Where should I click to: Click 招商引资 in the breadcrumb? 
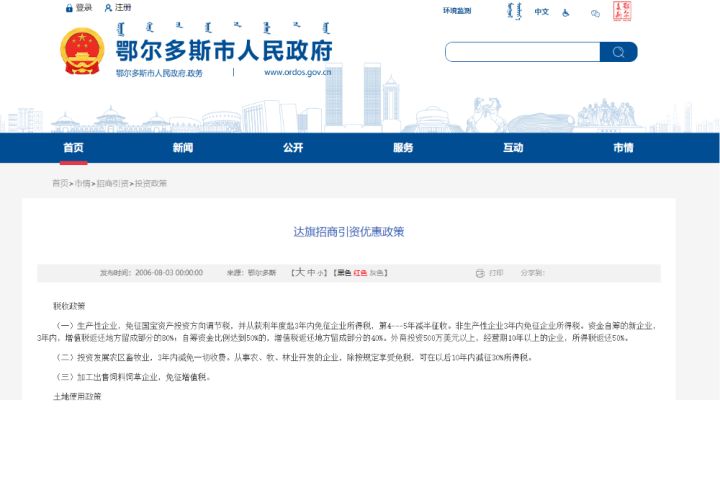[113, 184]
